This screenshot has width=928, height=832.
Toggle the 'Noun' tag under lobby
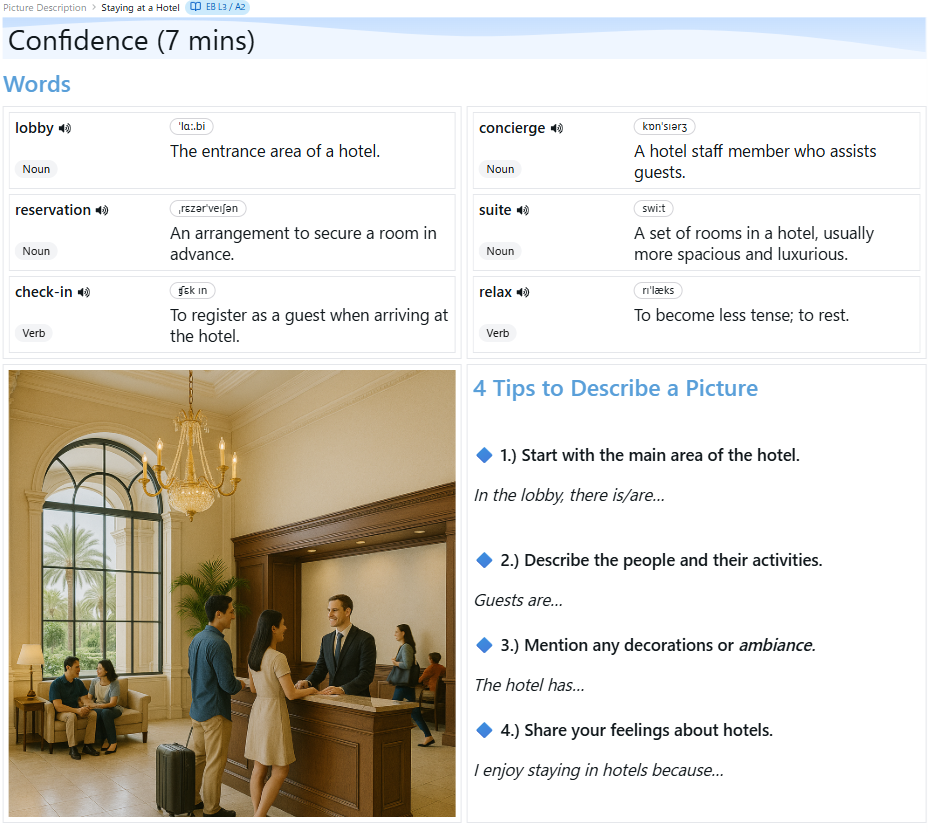point(36,168)
